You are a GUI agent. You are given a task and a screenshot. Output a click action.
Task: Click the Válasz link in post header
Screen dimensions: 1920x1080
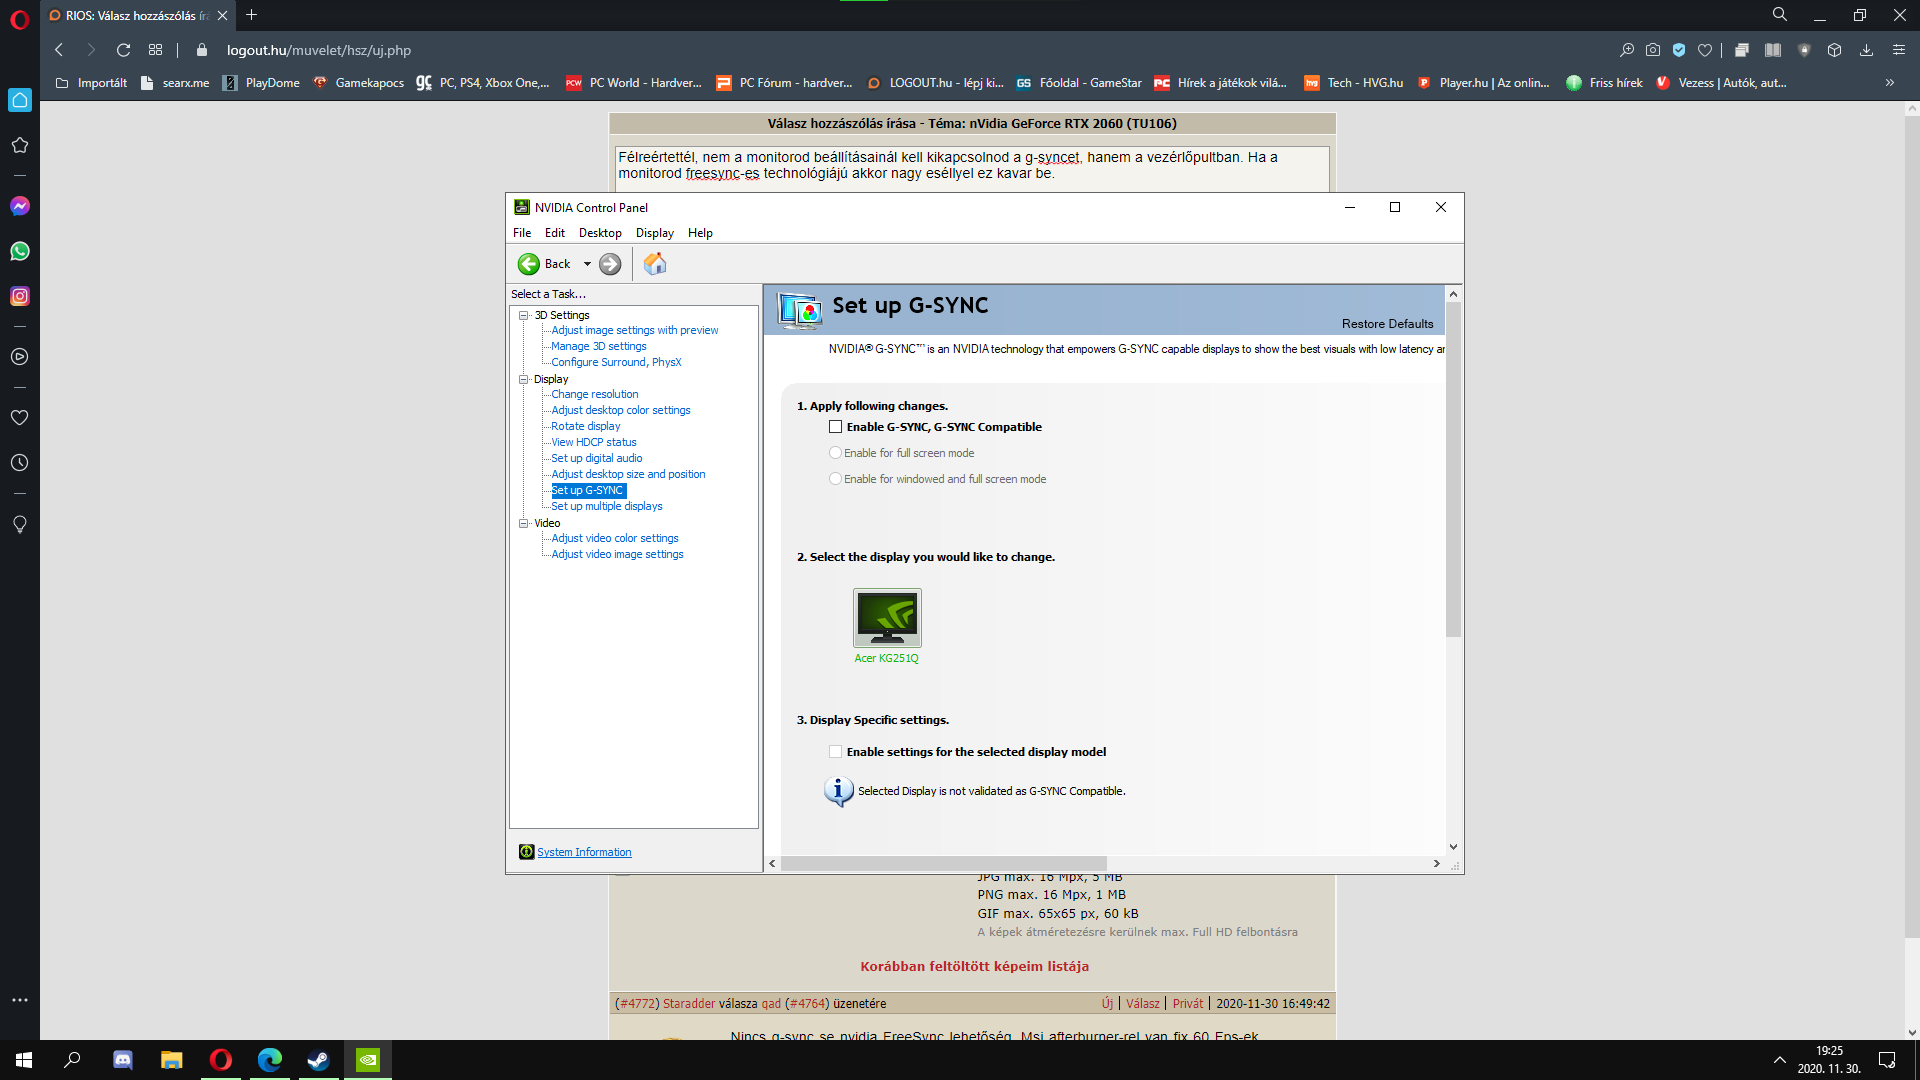(1142, 1004)
